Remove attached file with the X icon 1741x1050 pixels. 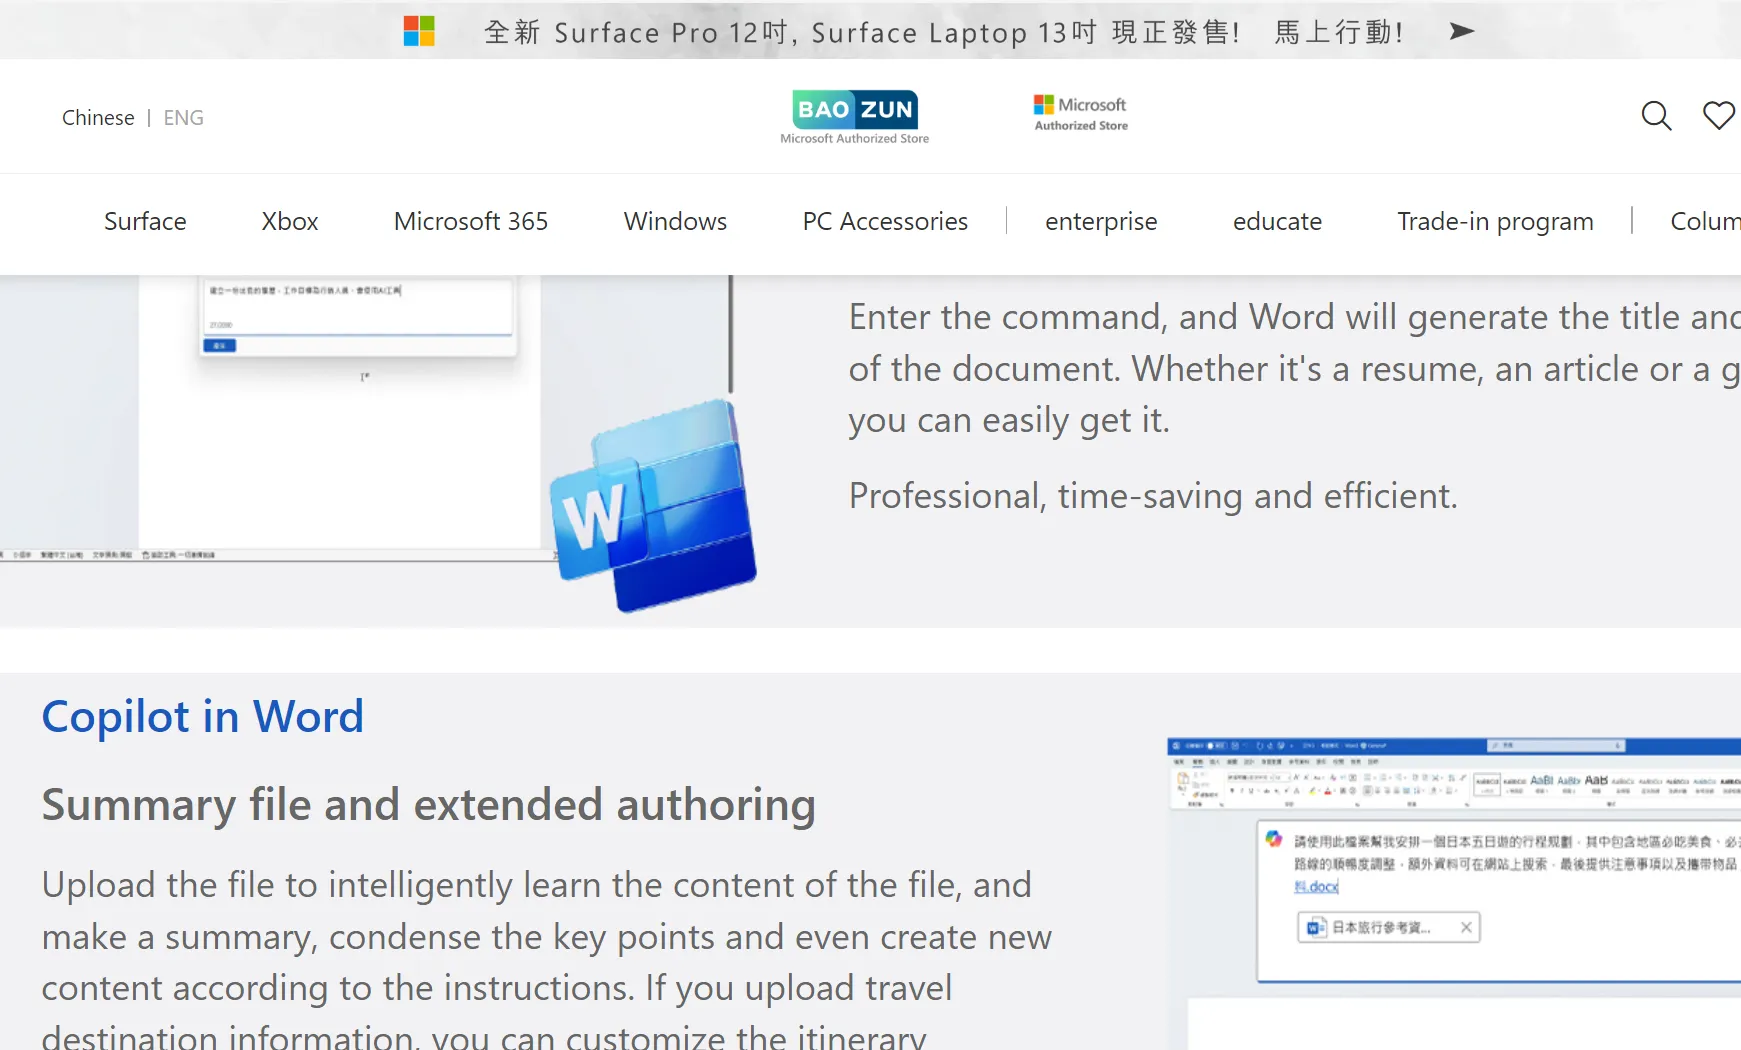click(x=1466, y=928)
